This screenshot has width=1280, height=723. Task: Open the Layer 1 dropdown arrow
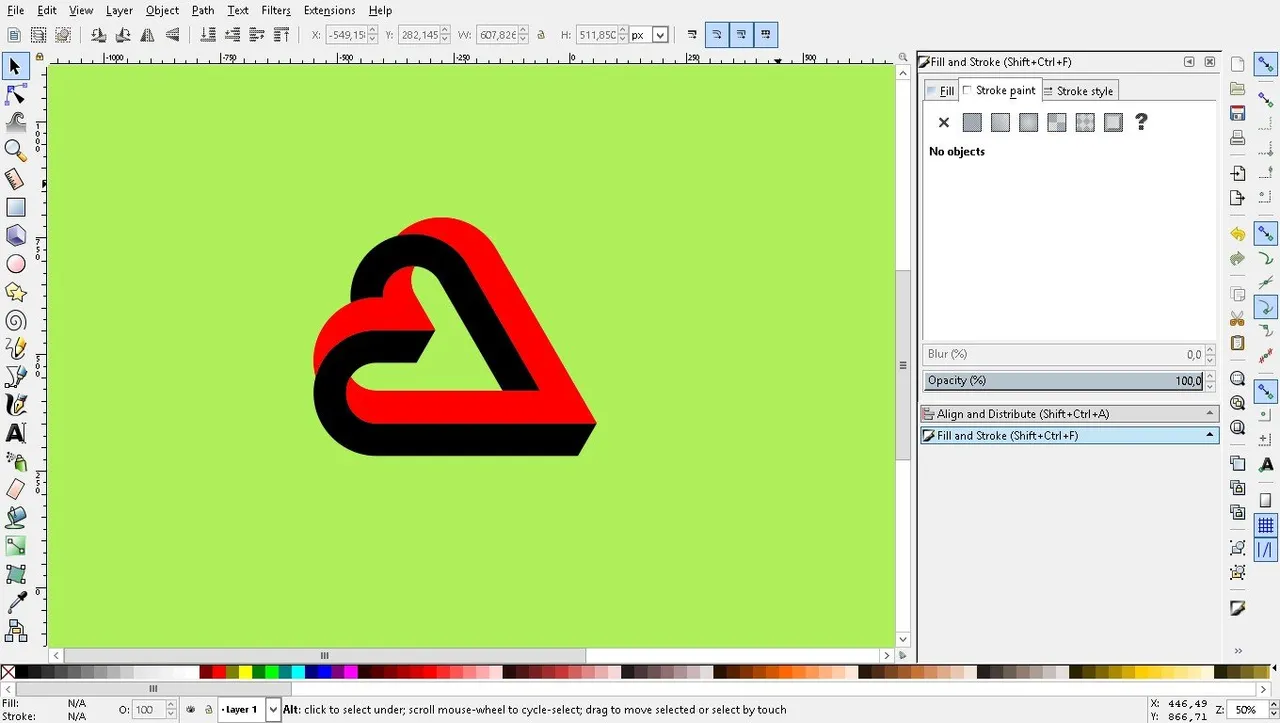[x=273, y=710]
